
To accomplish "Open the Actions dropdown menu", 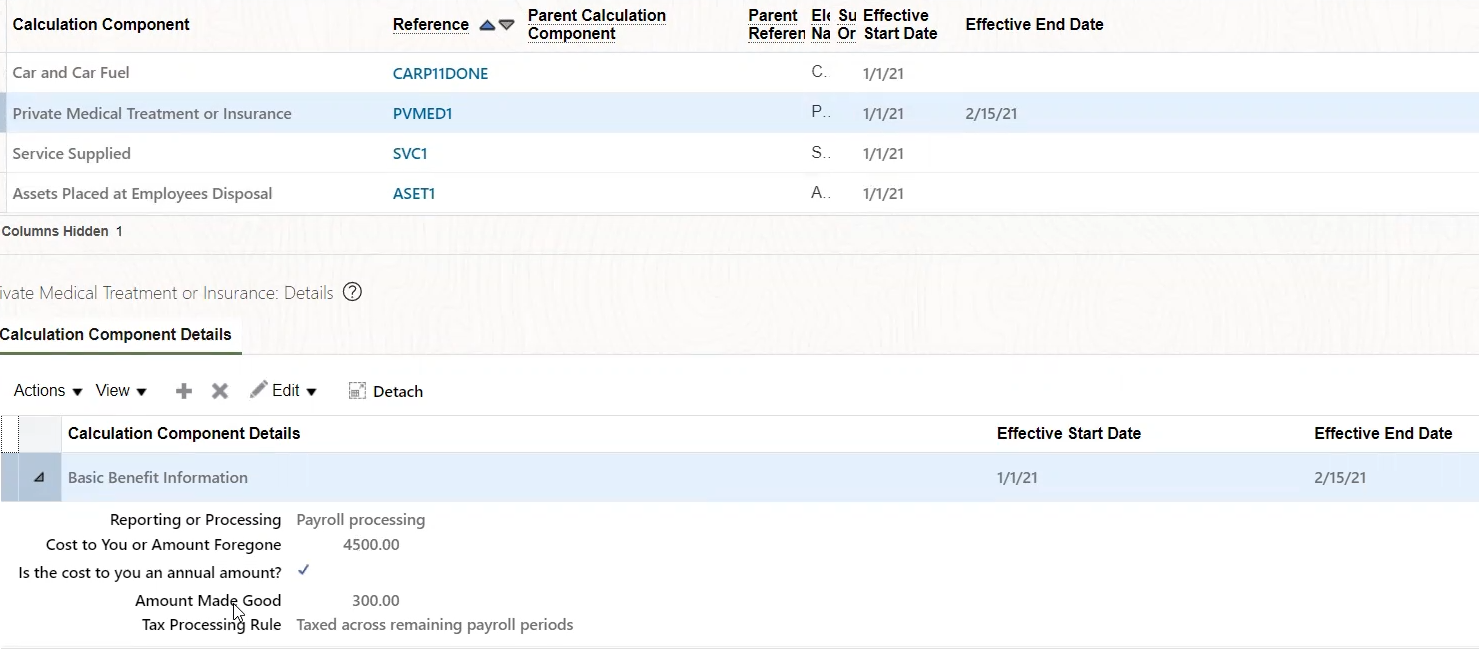I will click(x=48, y=391).
